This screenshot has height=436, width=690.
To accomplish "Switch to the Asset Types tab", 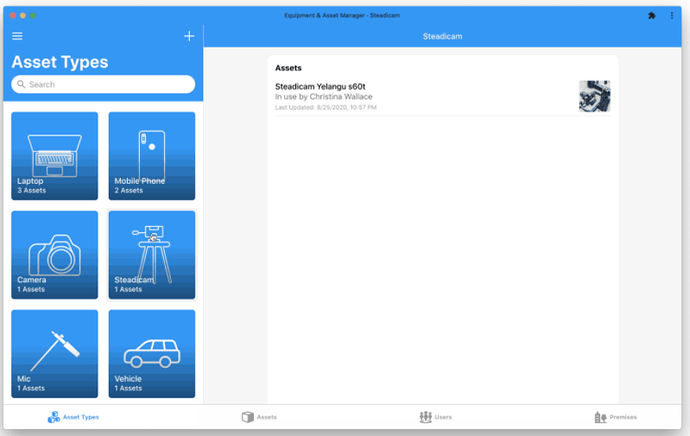I will point(73,417).
